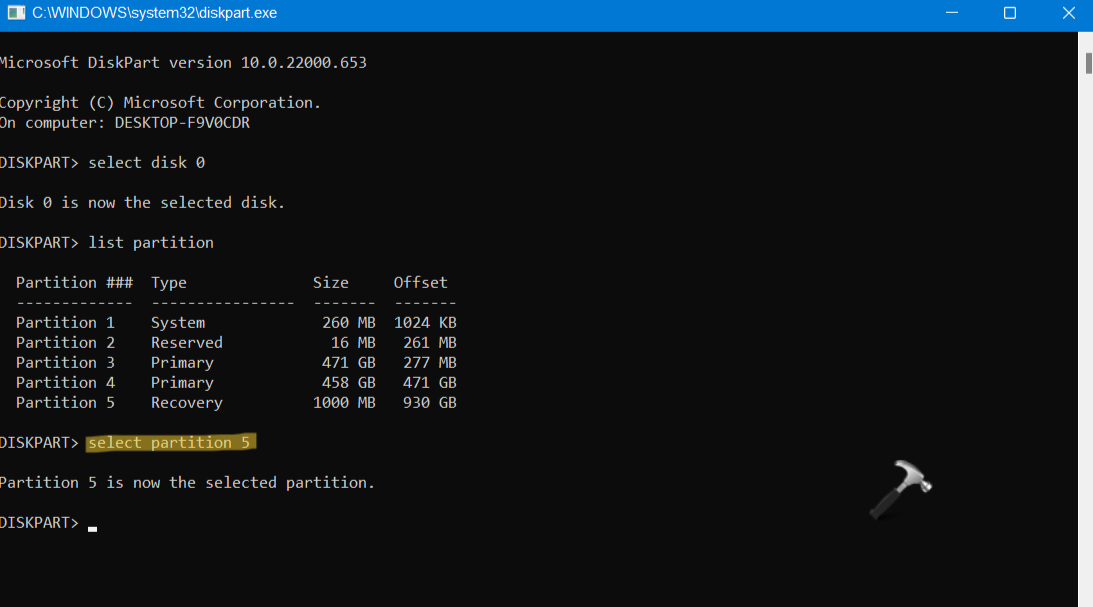This screenshot has height=607, width=1093.
Task: Click the highlighted 'select partition 5' command
Action: (171, 442)
